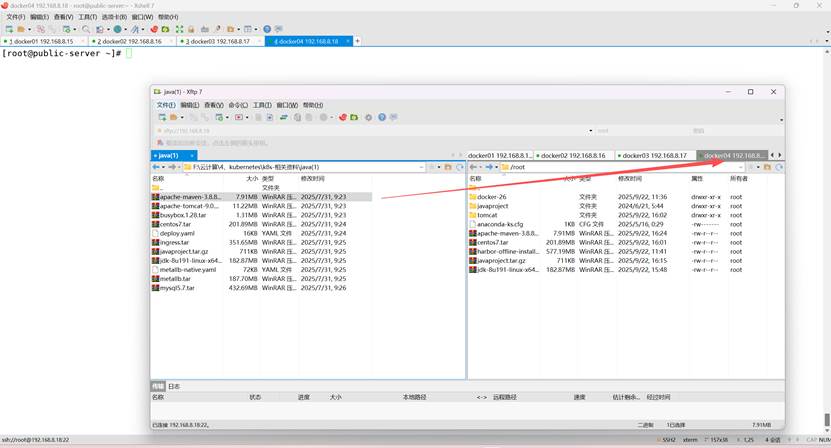Open the dropdown beside the red terminal icon in Xftp
The height and width of the screenshot is (448, 831).
pyautogui.click(x=247, y=118)
